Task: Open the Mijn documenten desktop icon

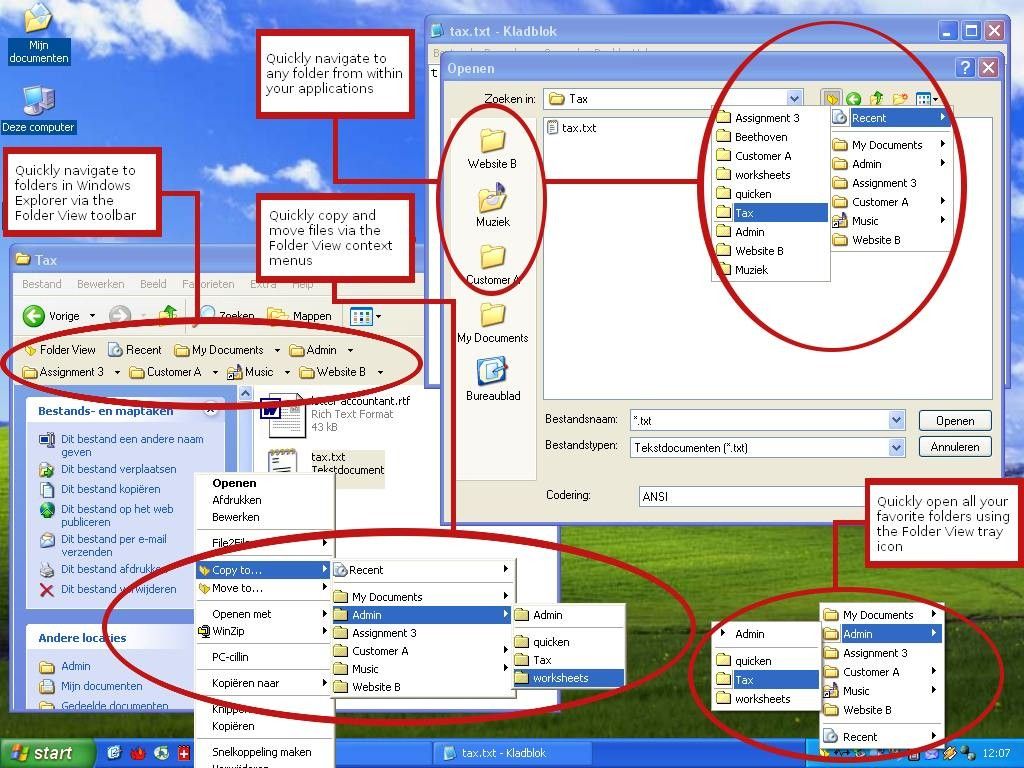Action: (x=38, y=30)
